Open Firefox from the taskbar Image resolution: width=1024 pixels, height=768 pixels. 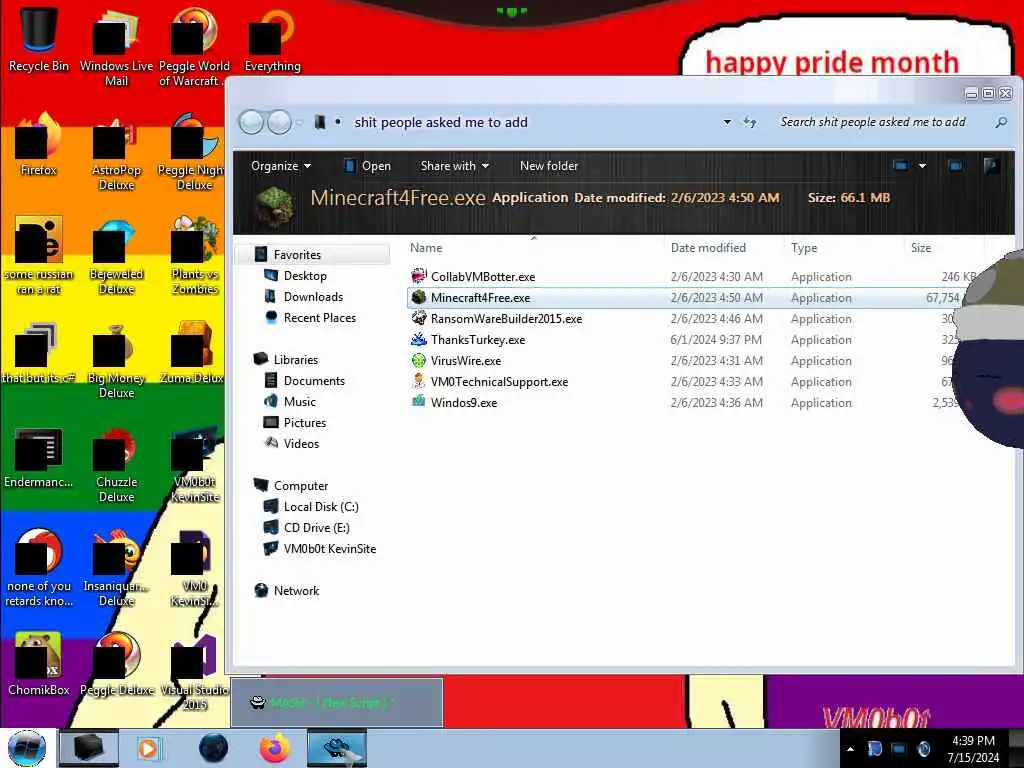[x=275, y=748]
